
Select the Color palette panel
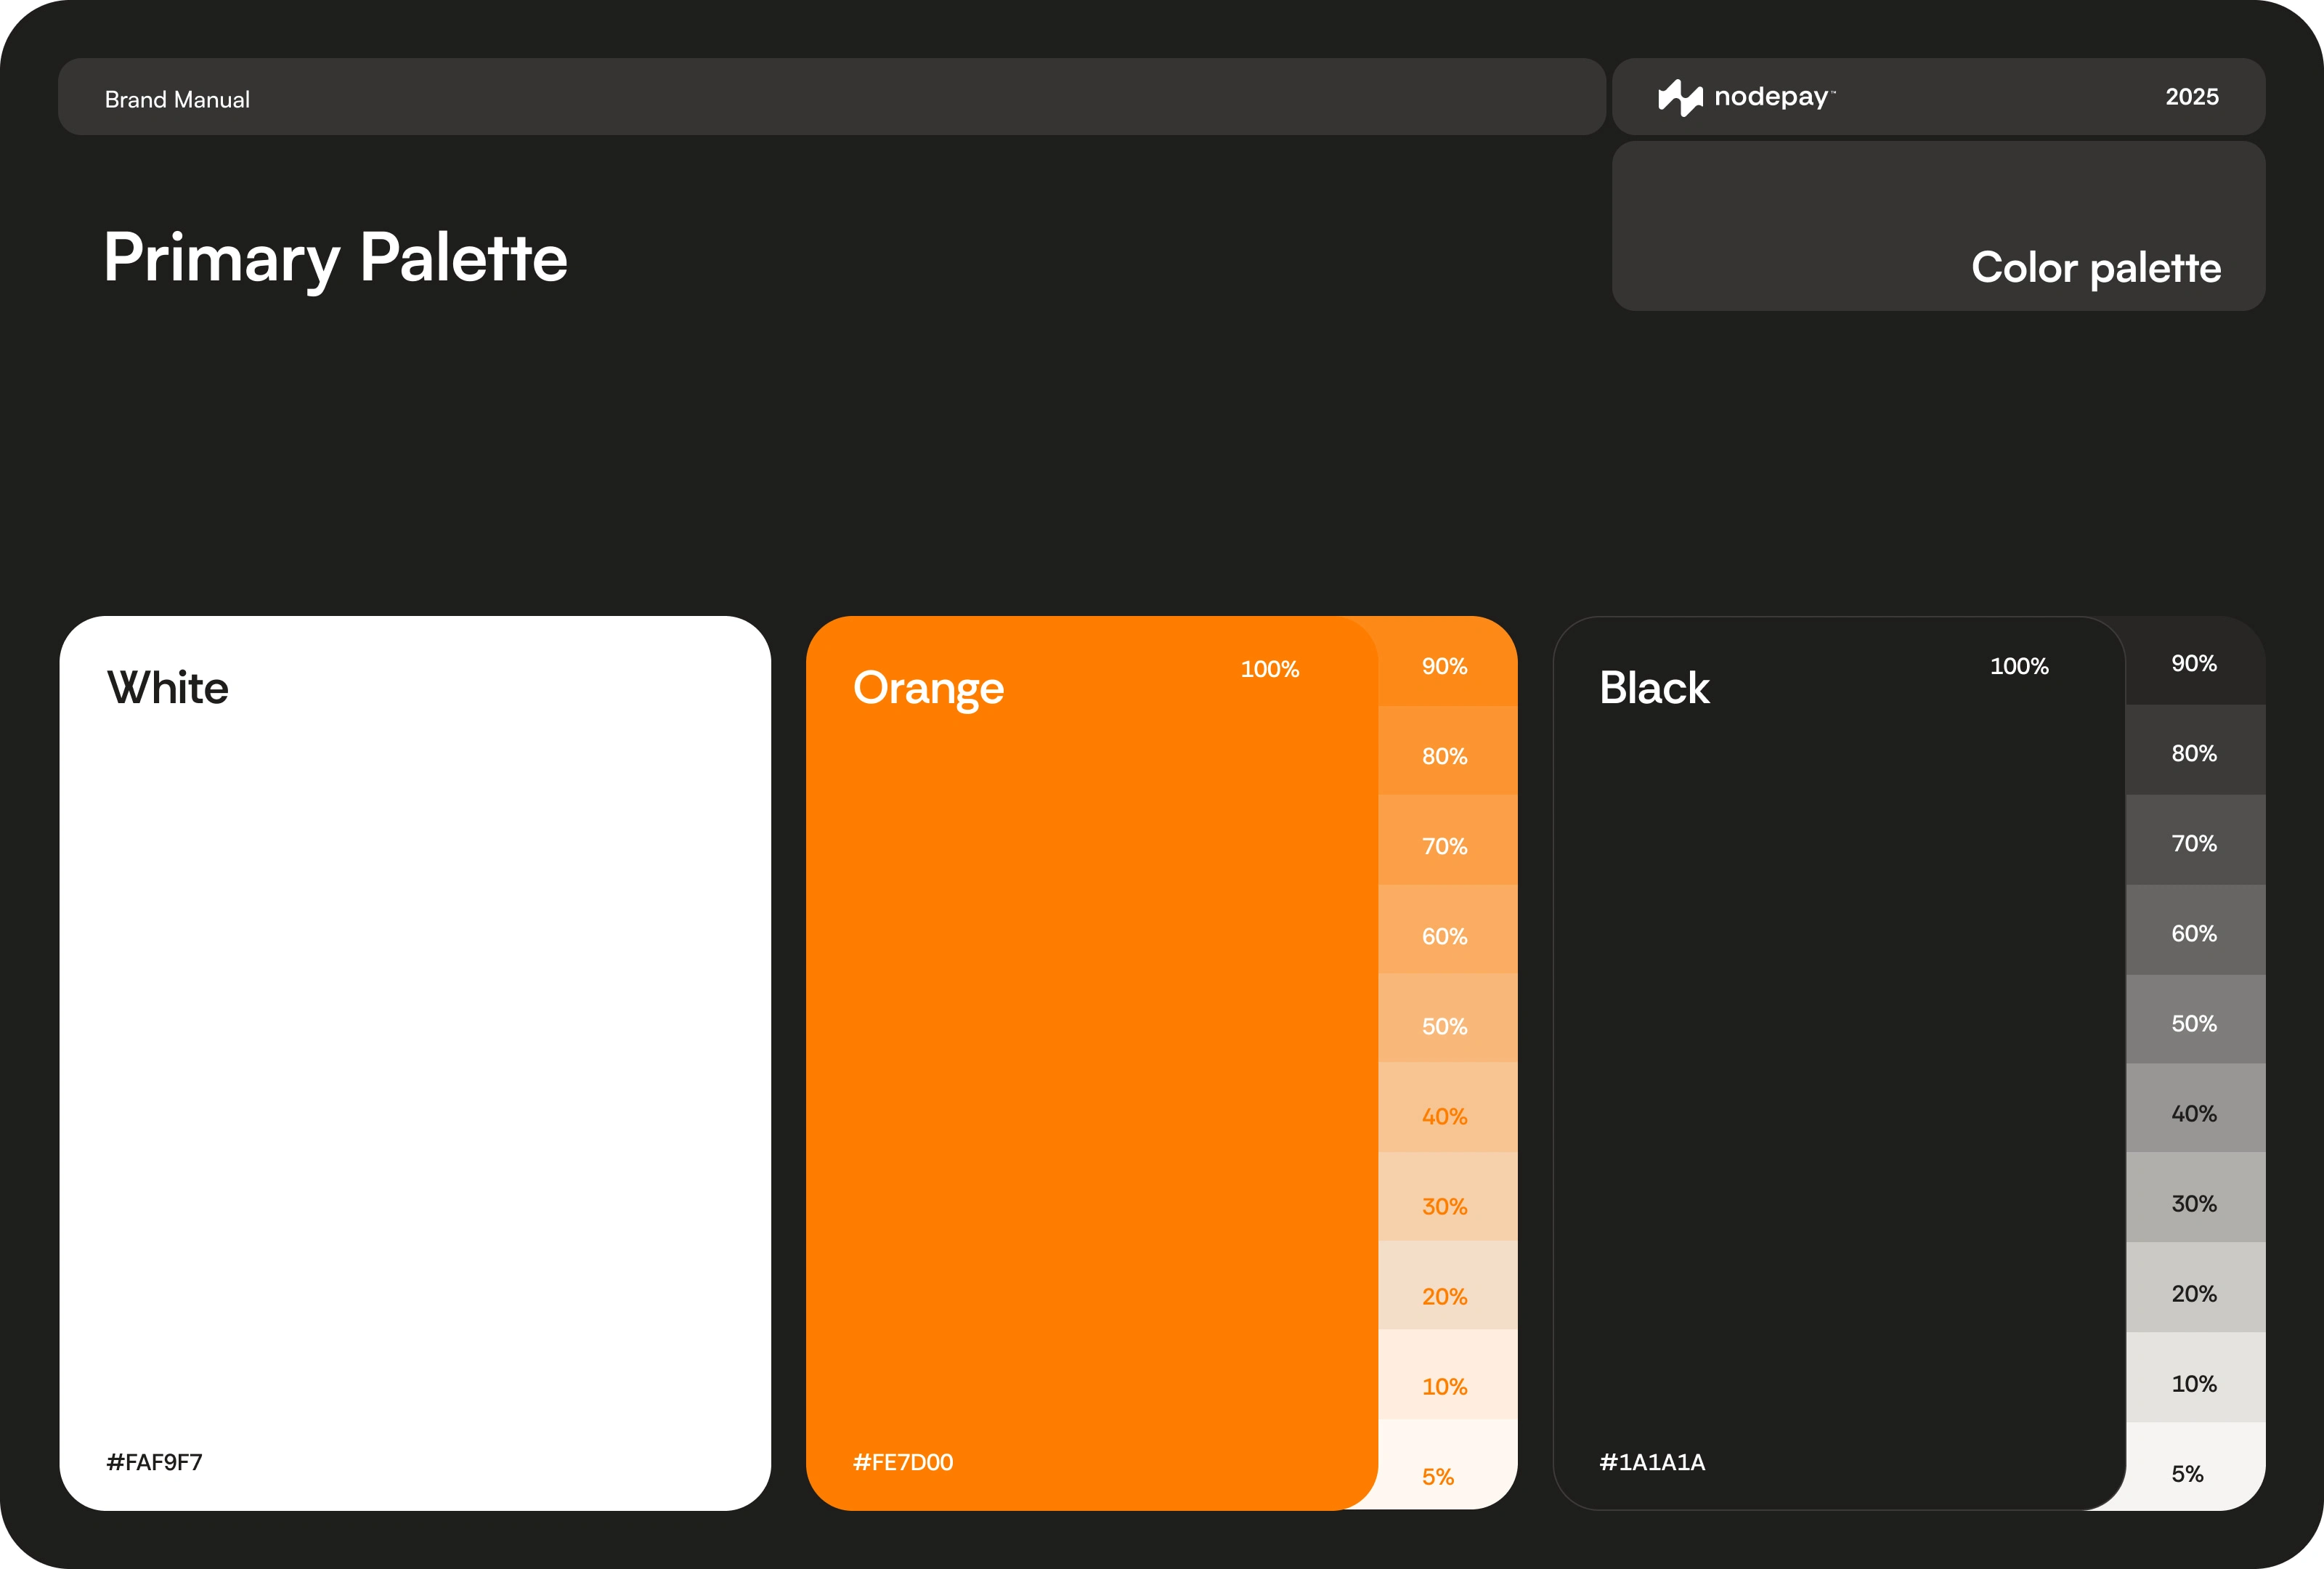point(1937,226)
